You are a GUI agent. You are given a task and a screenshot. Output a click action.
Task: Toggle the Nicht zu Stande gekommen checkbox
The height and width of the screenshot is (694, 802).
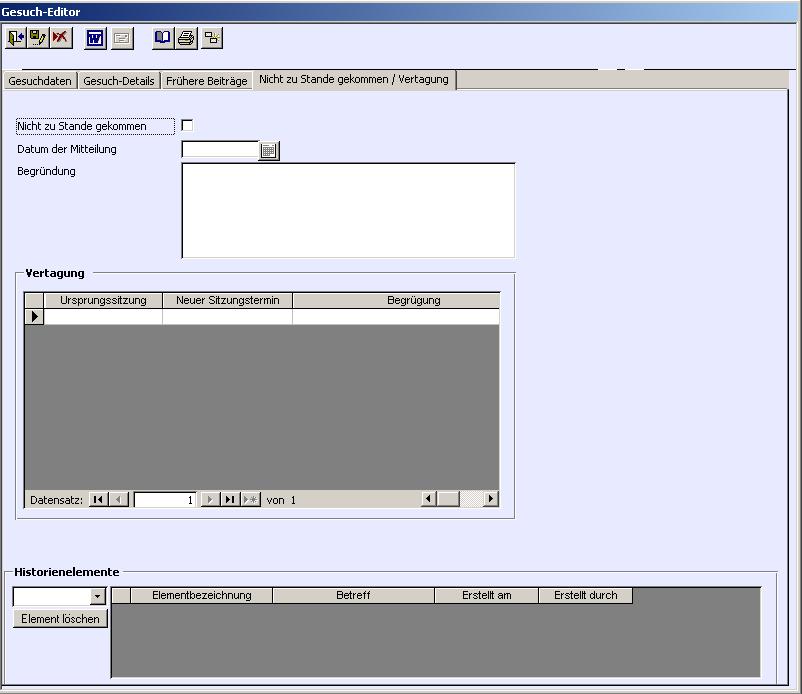(187, 126)
